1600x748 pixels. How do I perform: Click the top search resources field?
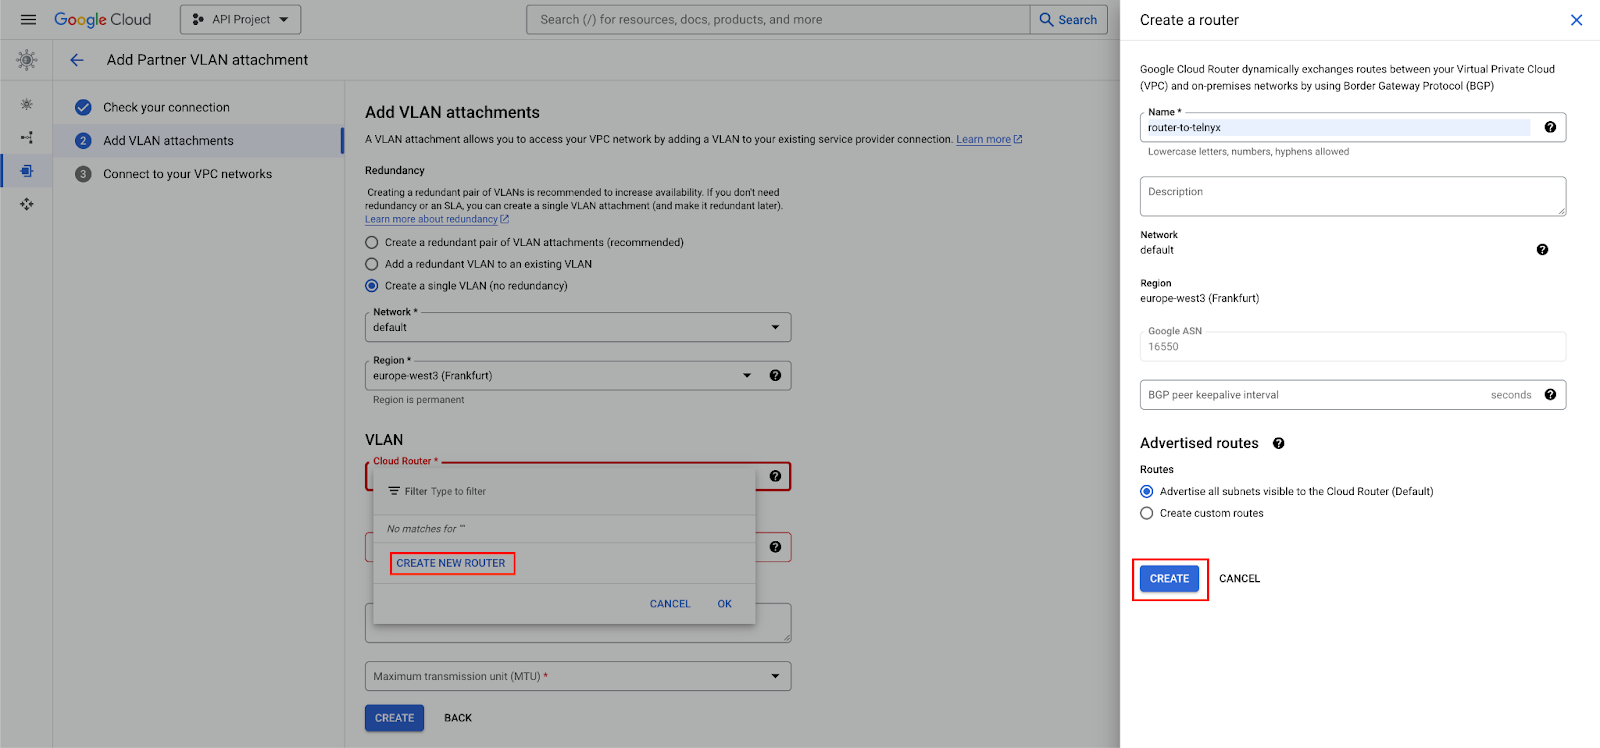(778, 19)
